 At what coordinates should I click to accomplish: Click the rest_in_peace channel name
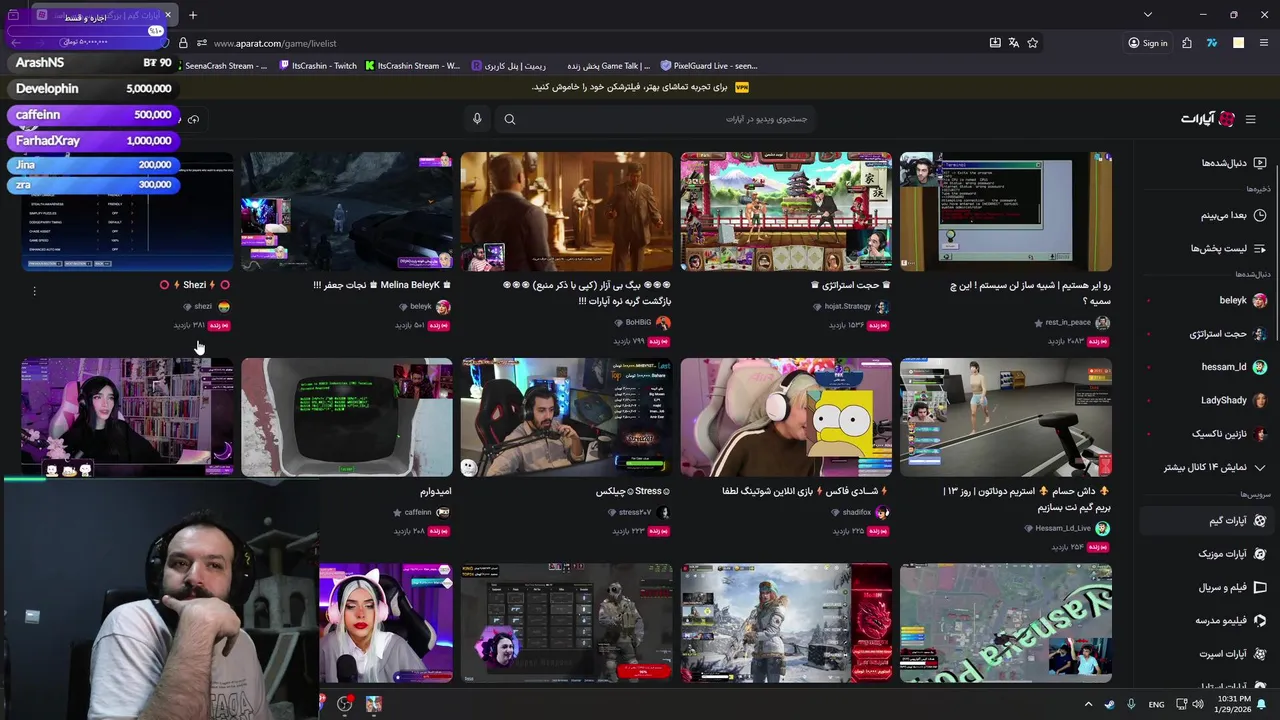click(x=1068, y=323)
